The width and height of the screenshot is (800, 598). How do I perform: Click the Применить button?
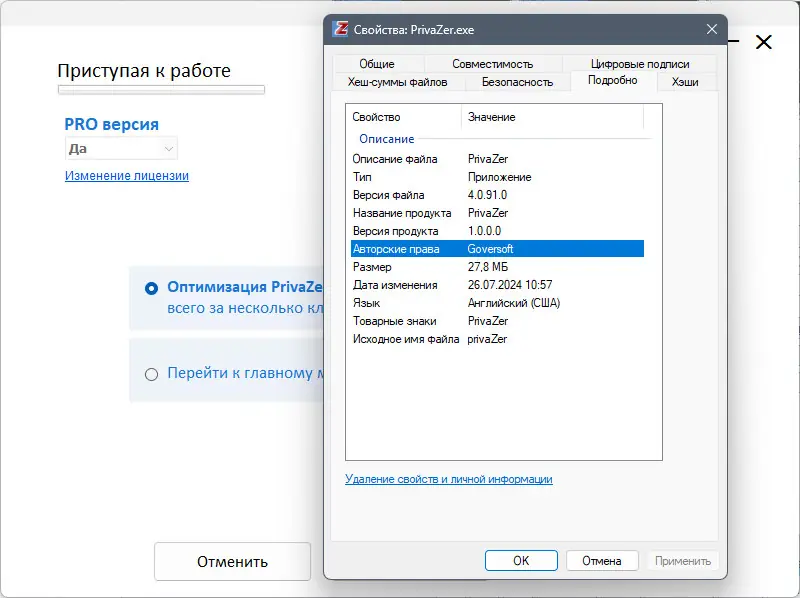[683, 561]
